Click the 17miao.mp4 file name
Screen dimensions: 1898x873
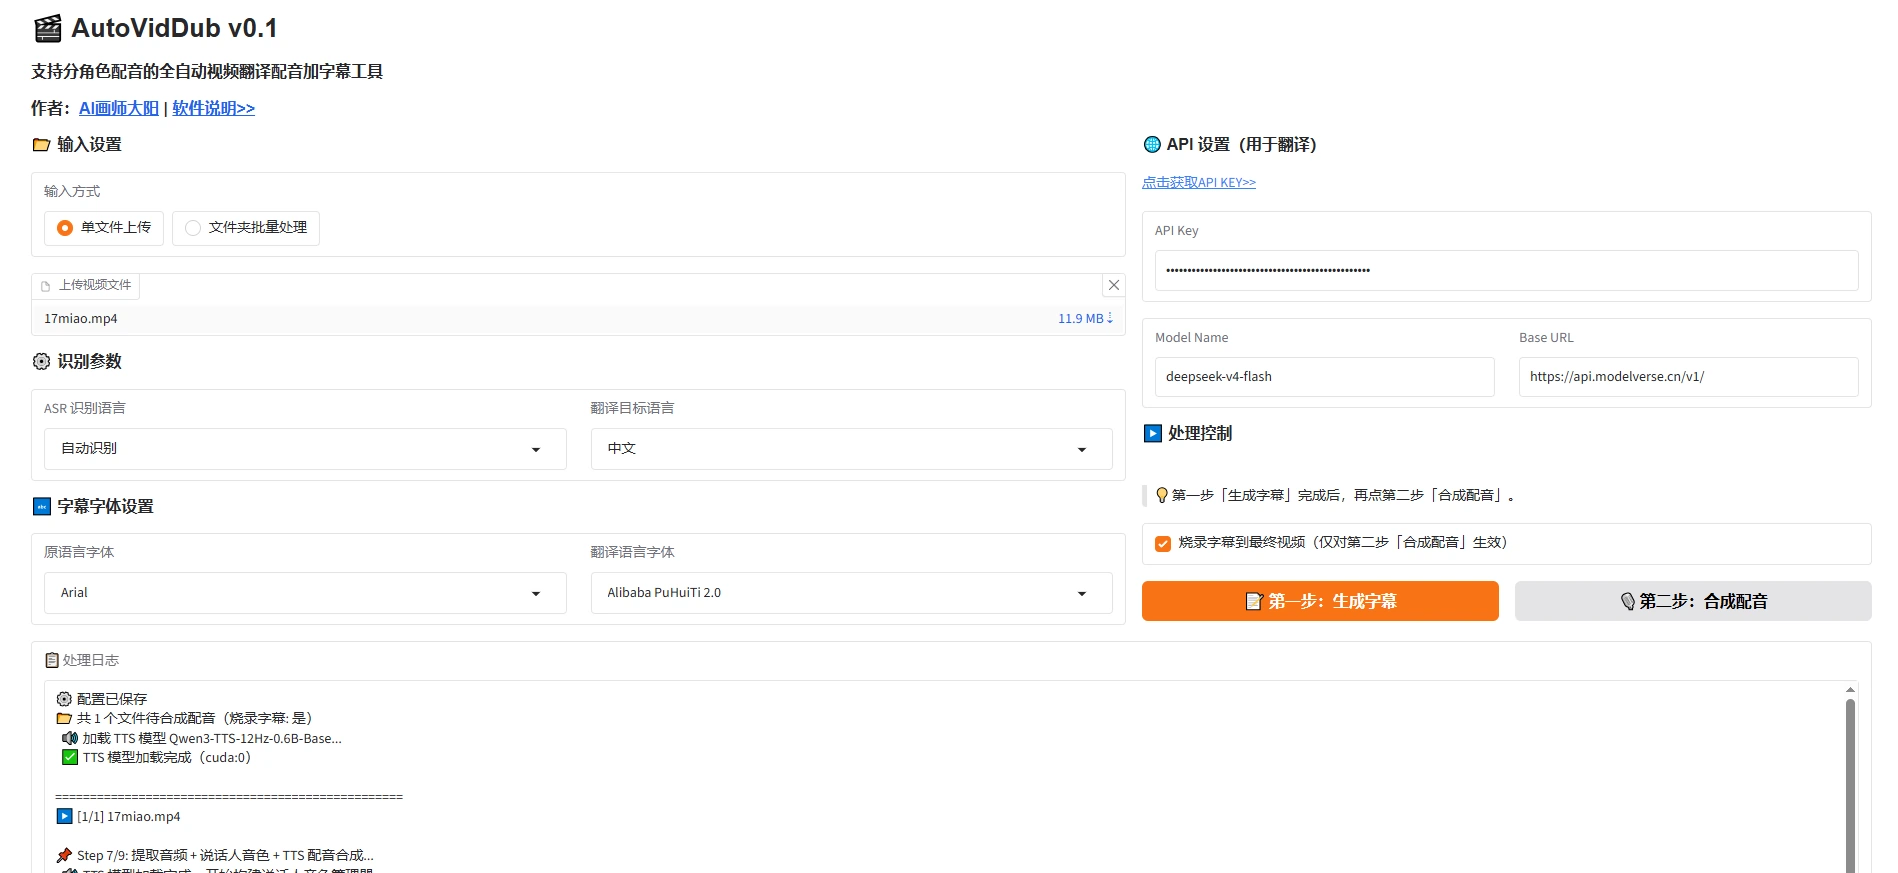81,318
